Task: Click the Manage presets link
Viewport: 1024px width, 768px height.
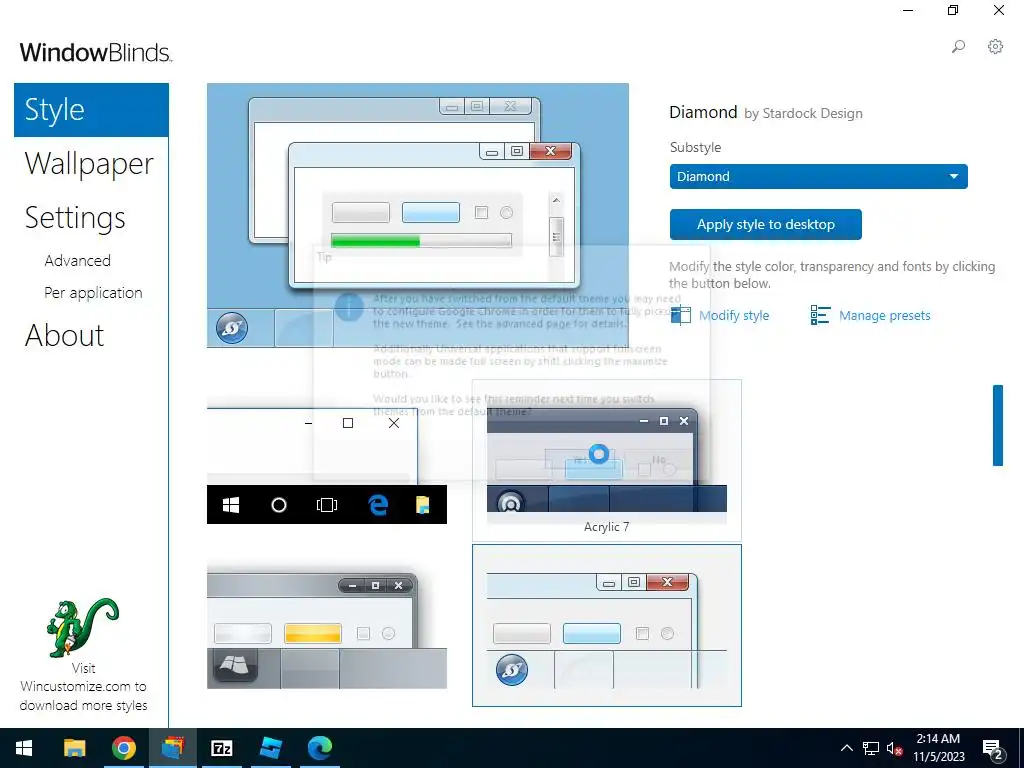Action: (884, 315)
